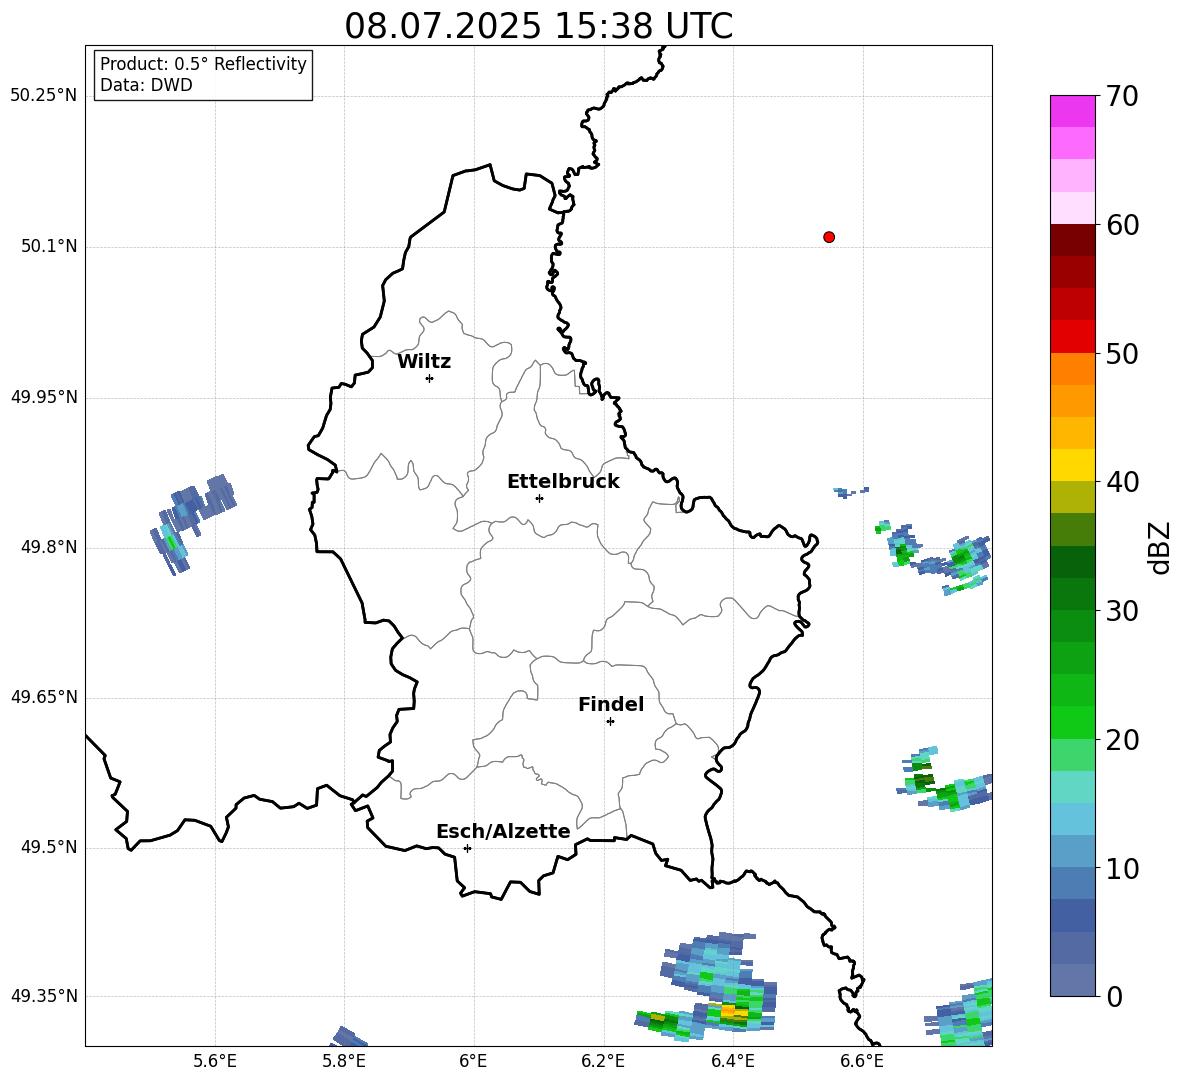Click the orange-yellow echo core near 6.4°E bottom
The width and height of the screenshot is (1184, 1081).
(x=733, y=1010)
